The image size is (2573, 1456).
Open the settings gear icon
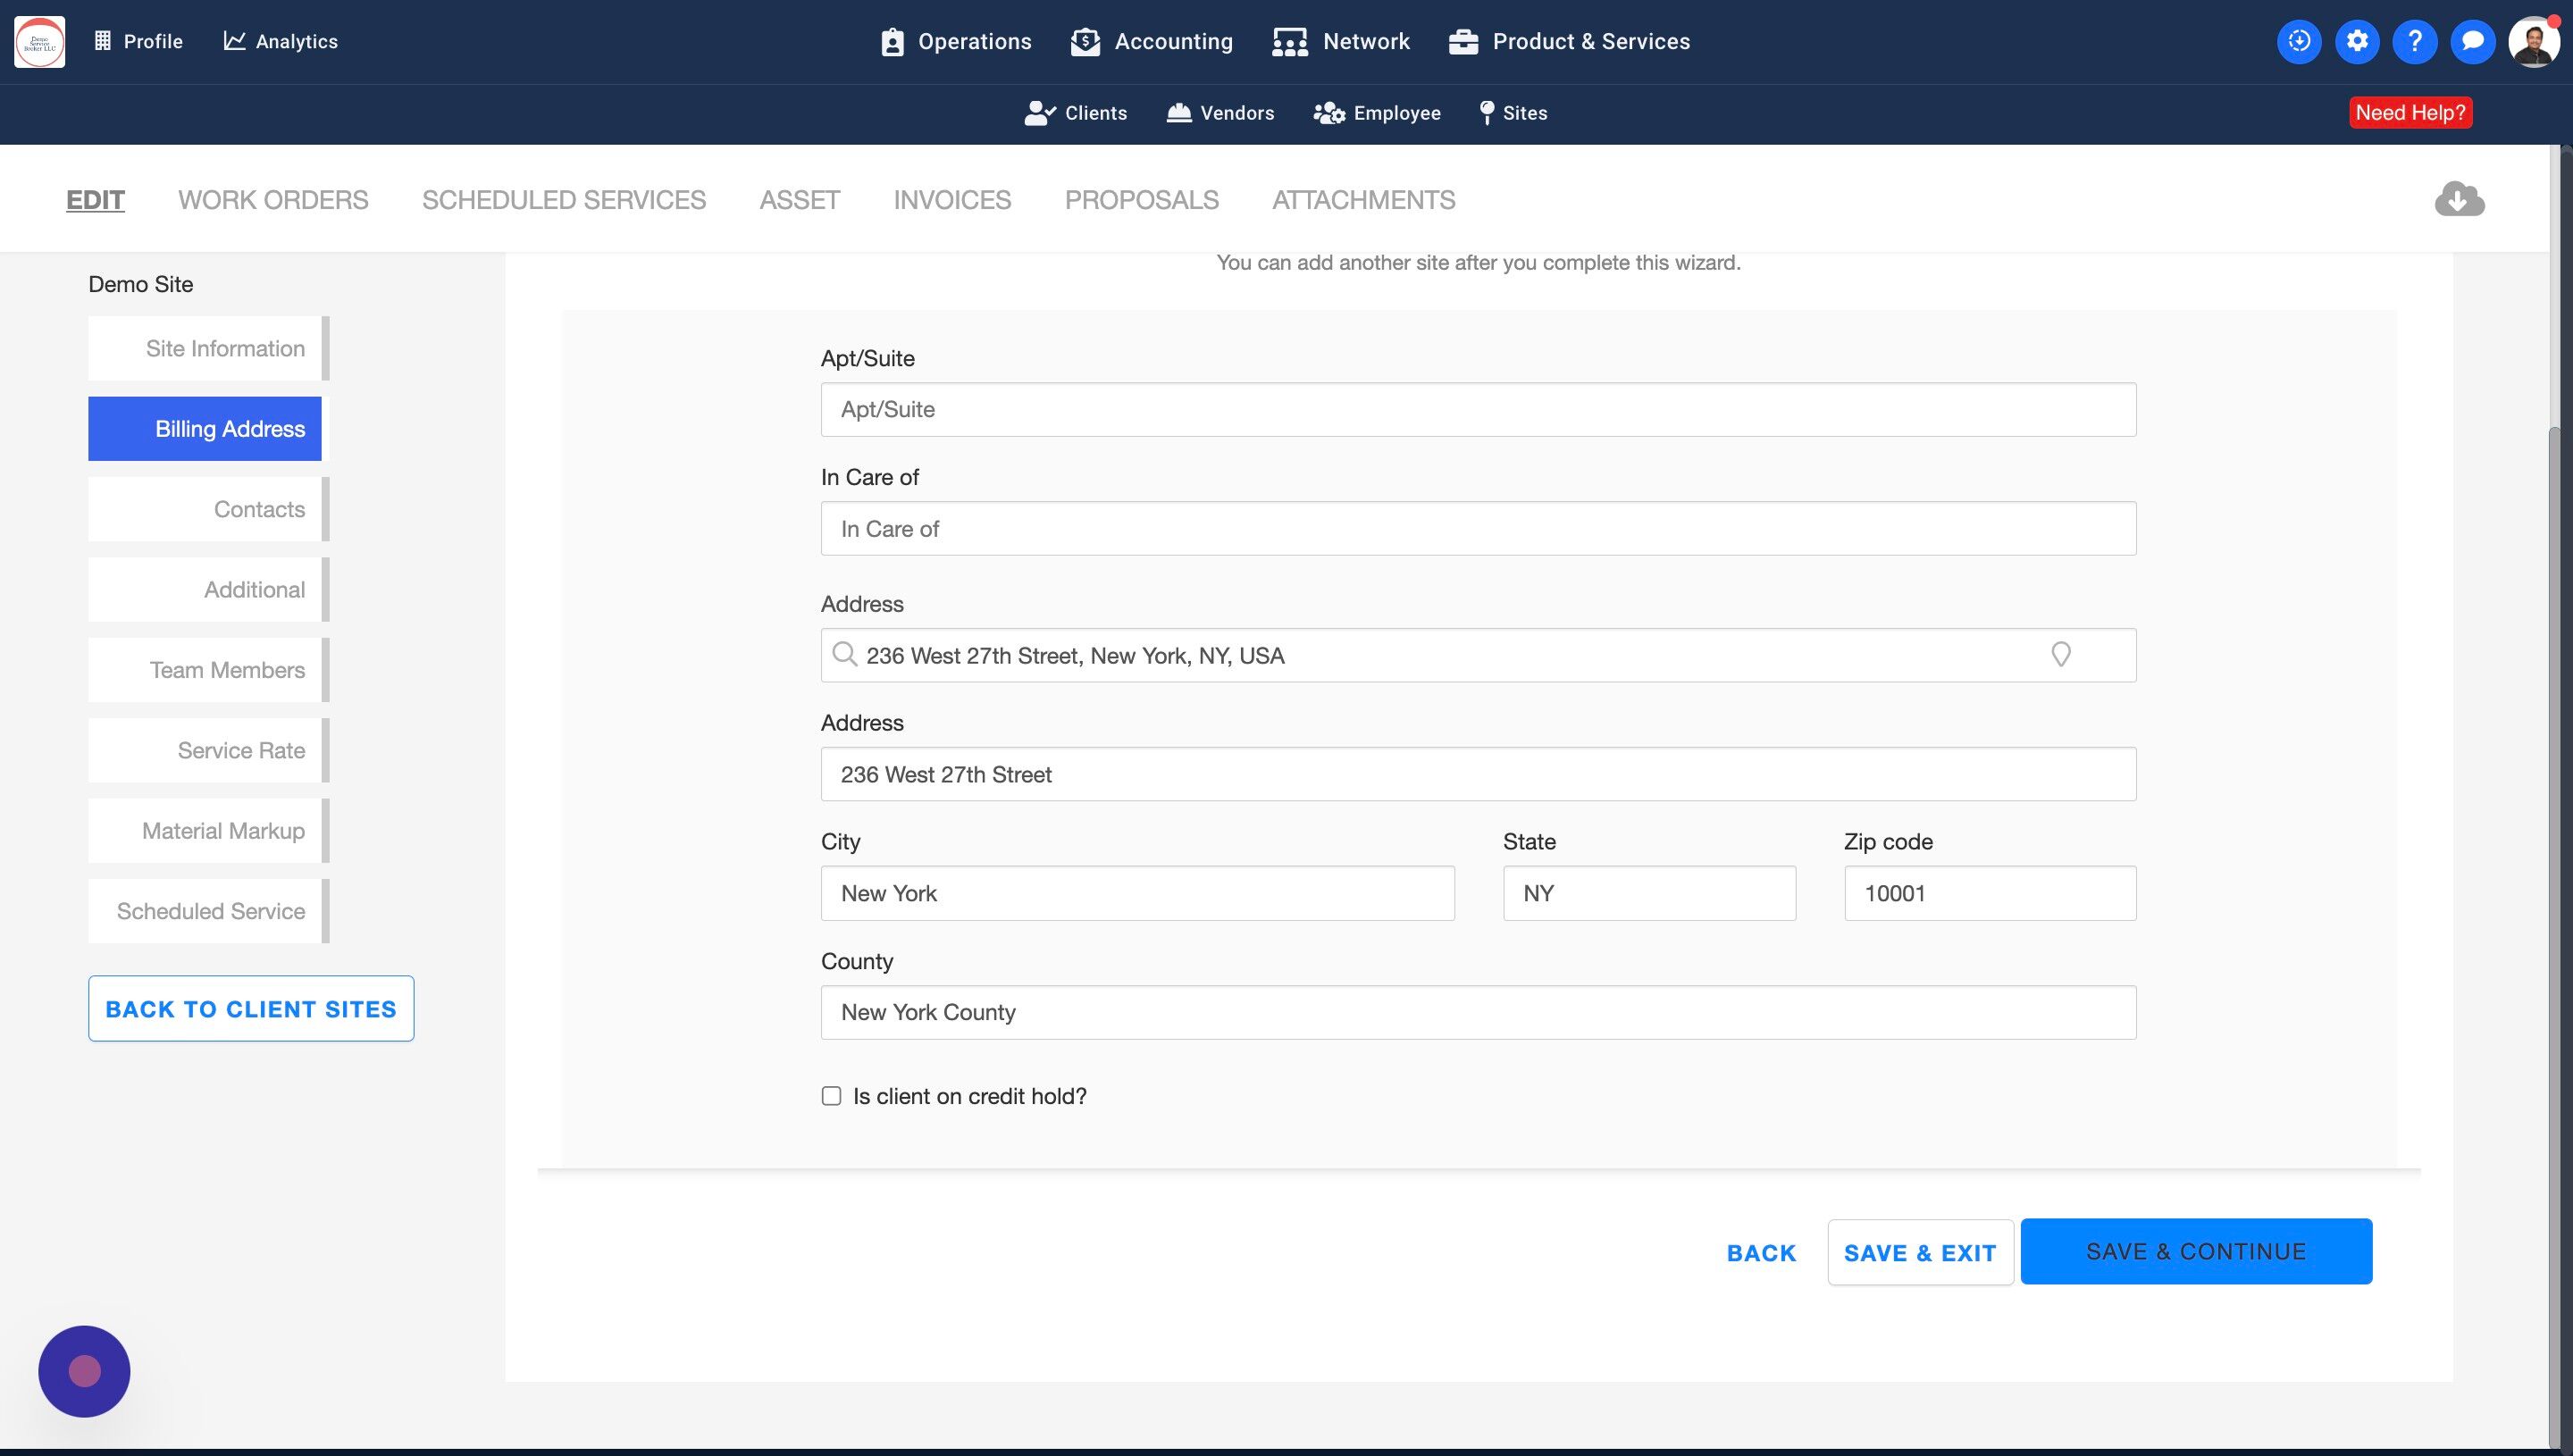pyautogui.click(x=2357, y=41)
